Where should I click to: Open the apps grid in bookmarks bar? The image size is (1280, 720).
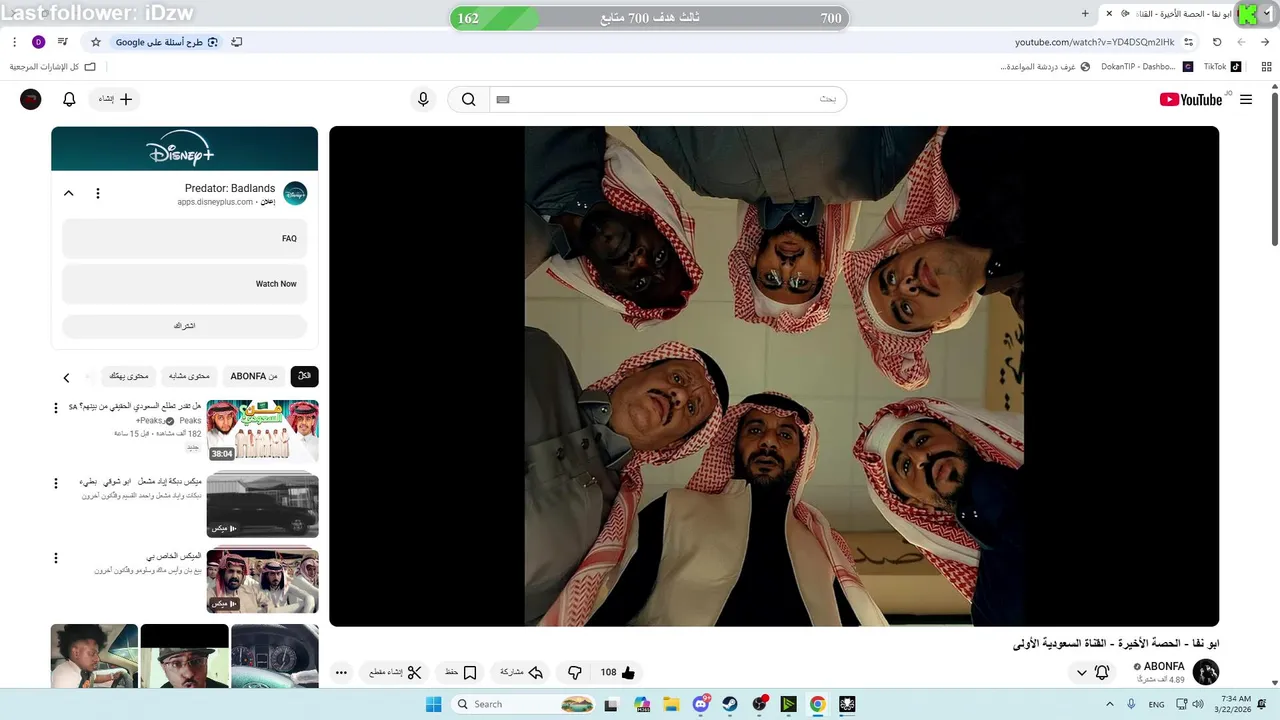tap(1266, 67)
